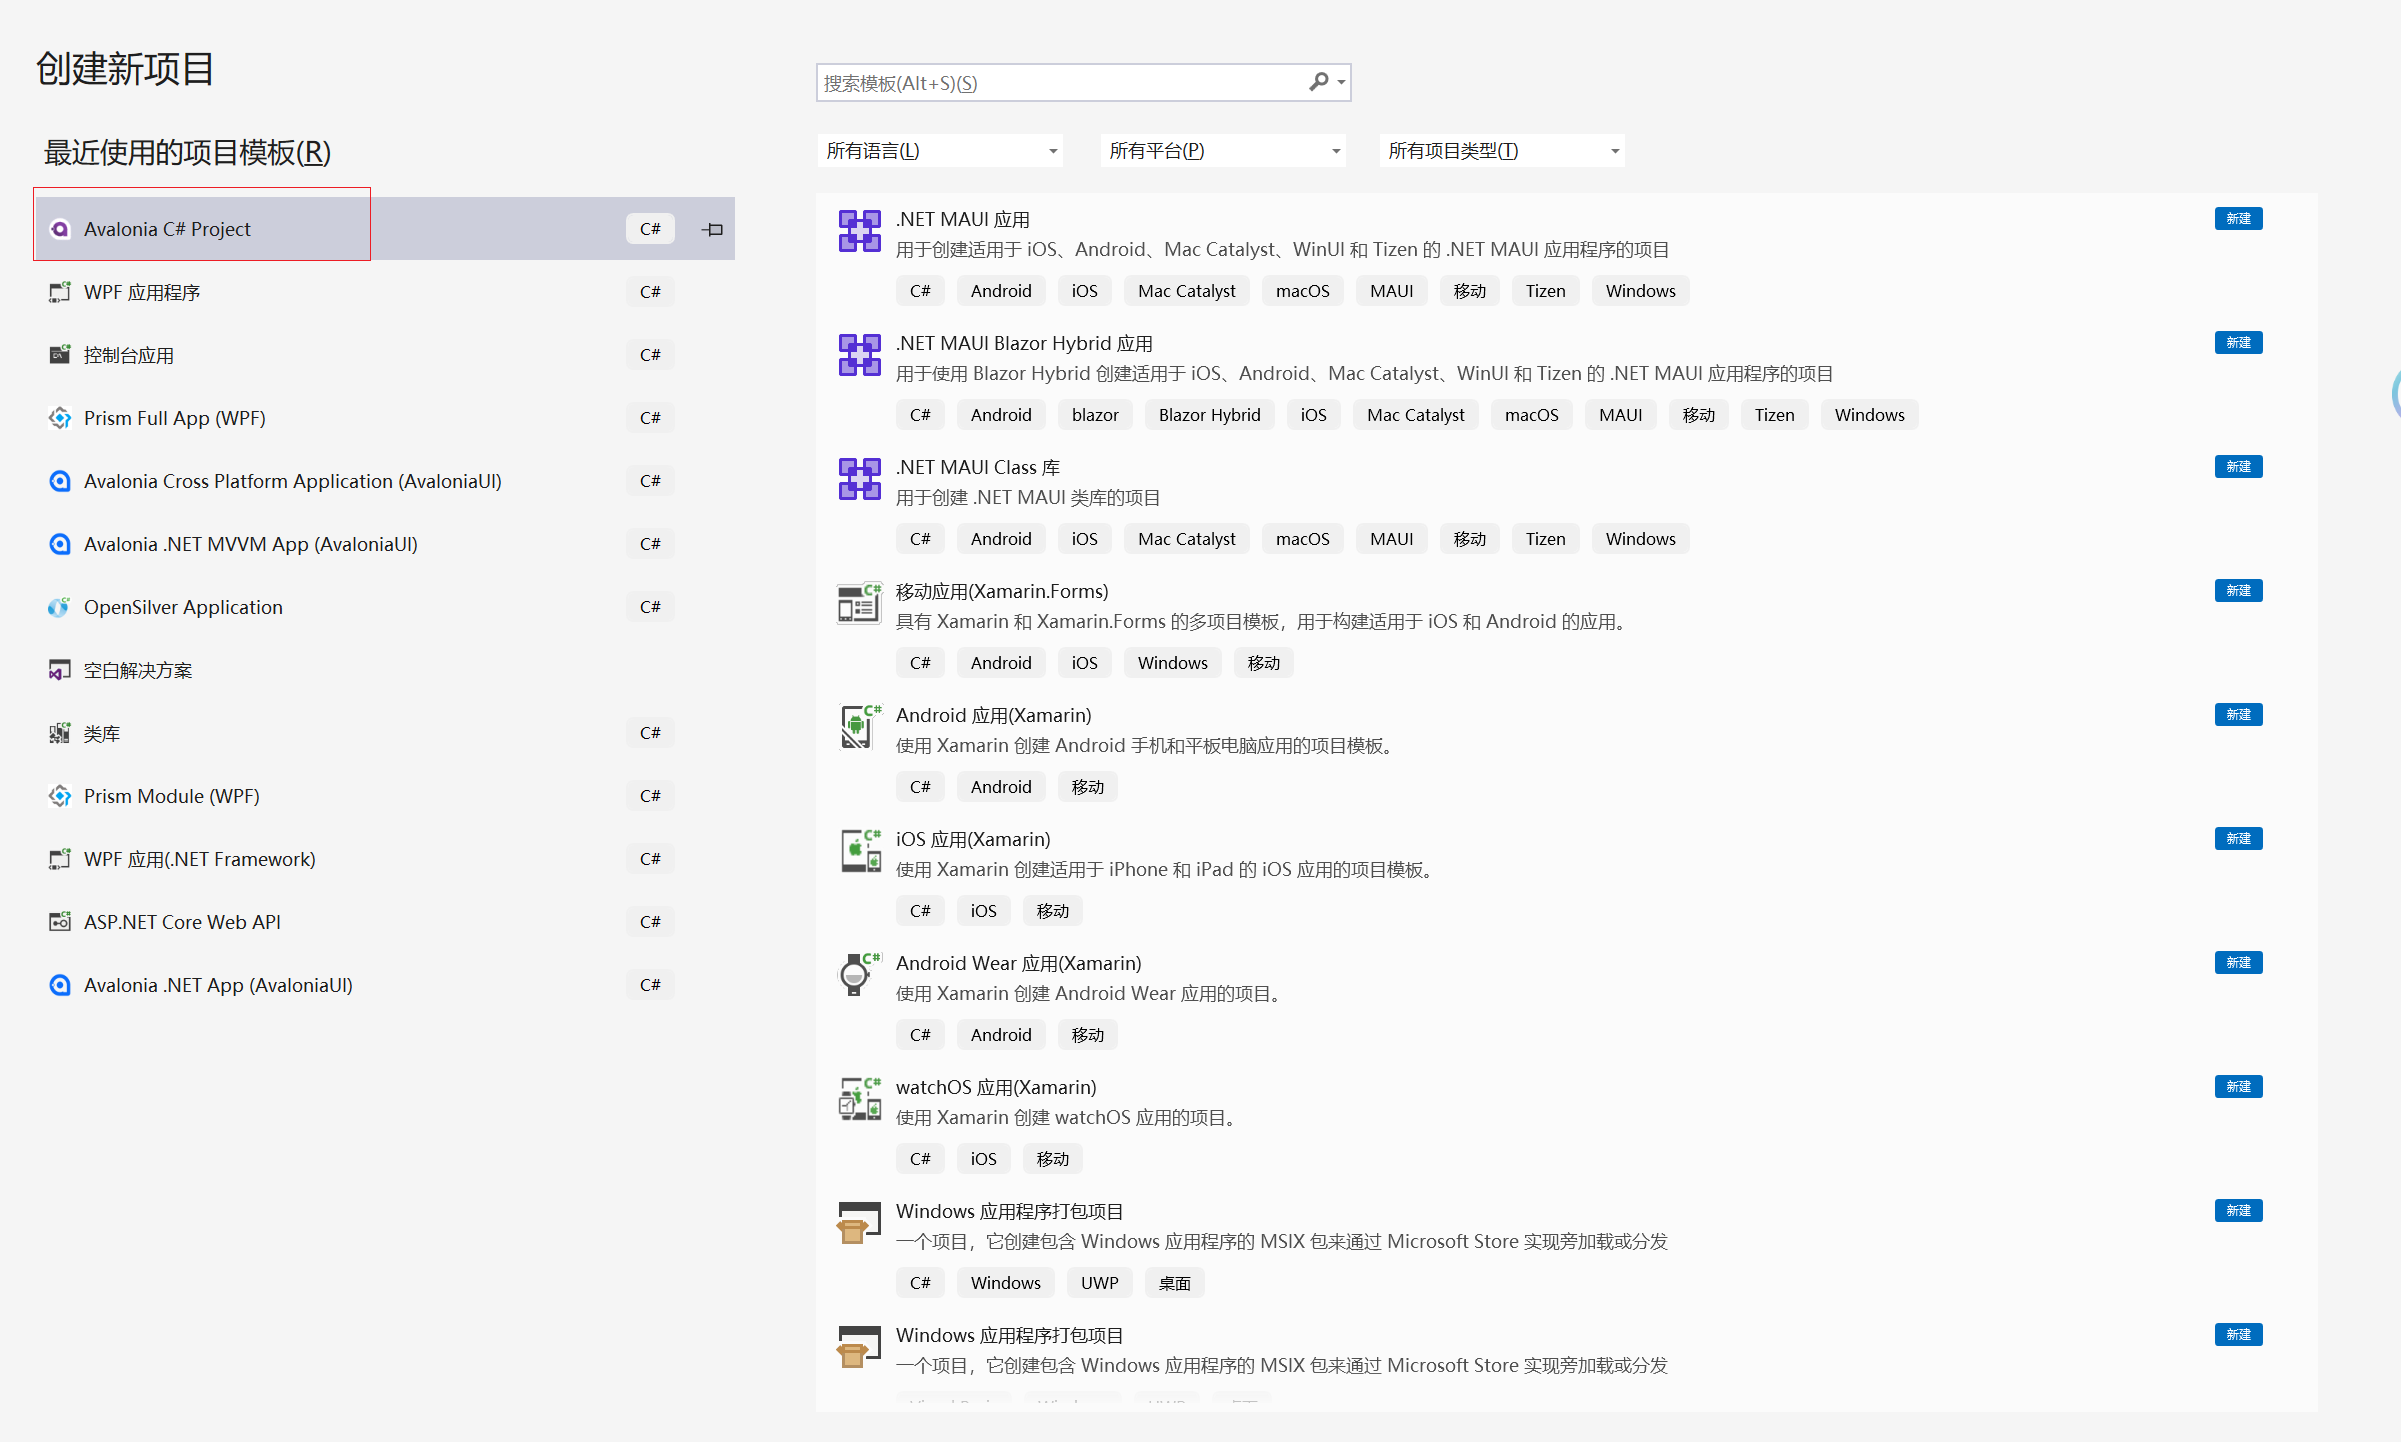Click the watchOS 应用(Xamarin) template icon
This screenshot has width=2401, height=1442.
click(x=859, y=1099)
